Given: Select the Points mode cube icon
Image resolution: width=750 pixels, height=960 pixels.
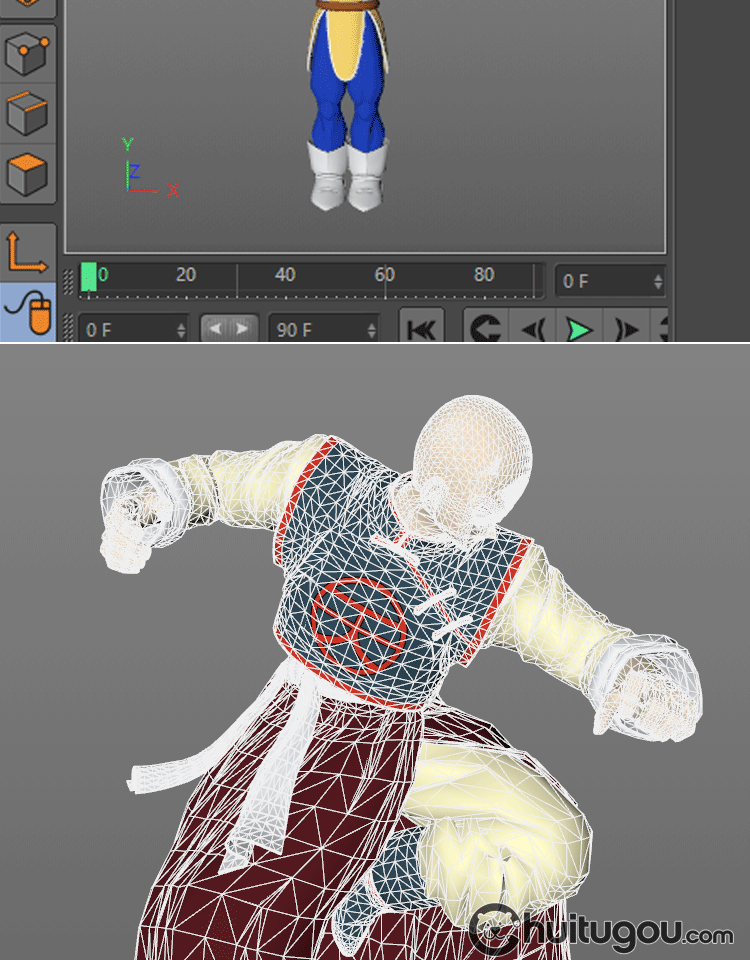Looking at the screenshot, I should pyautogui.click(x=27, y=54).
